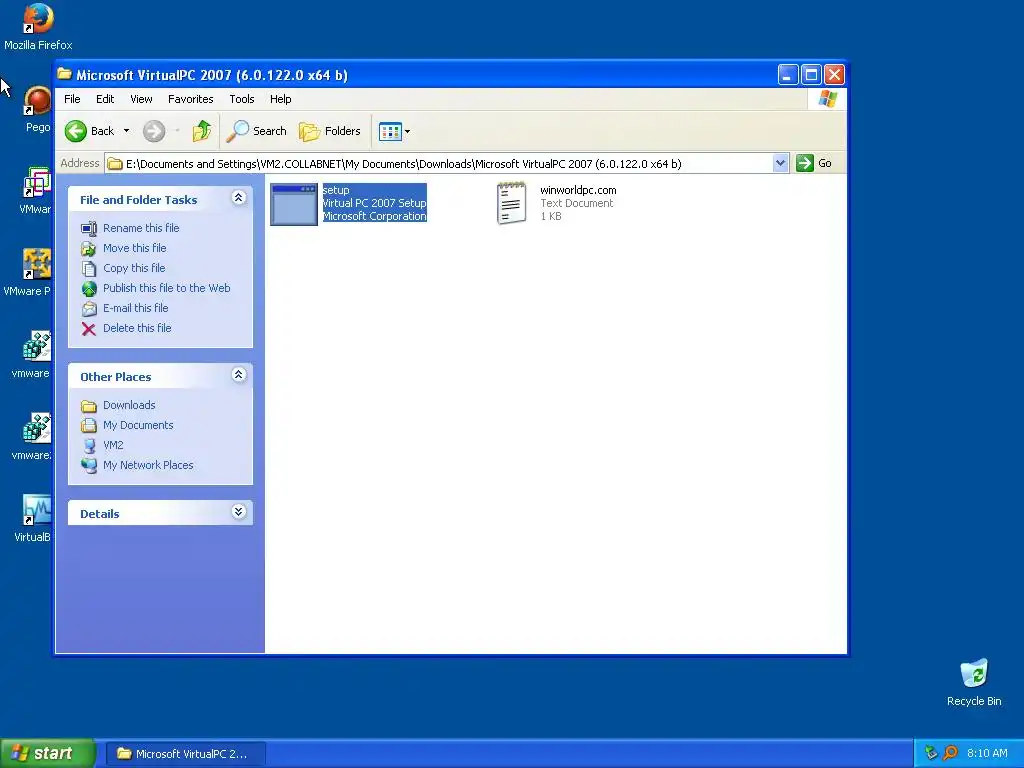Click the E-mail envelope icon
The width and height of the screenshot is (1024, 768).
[89, 308]
